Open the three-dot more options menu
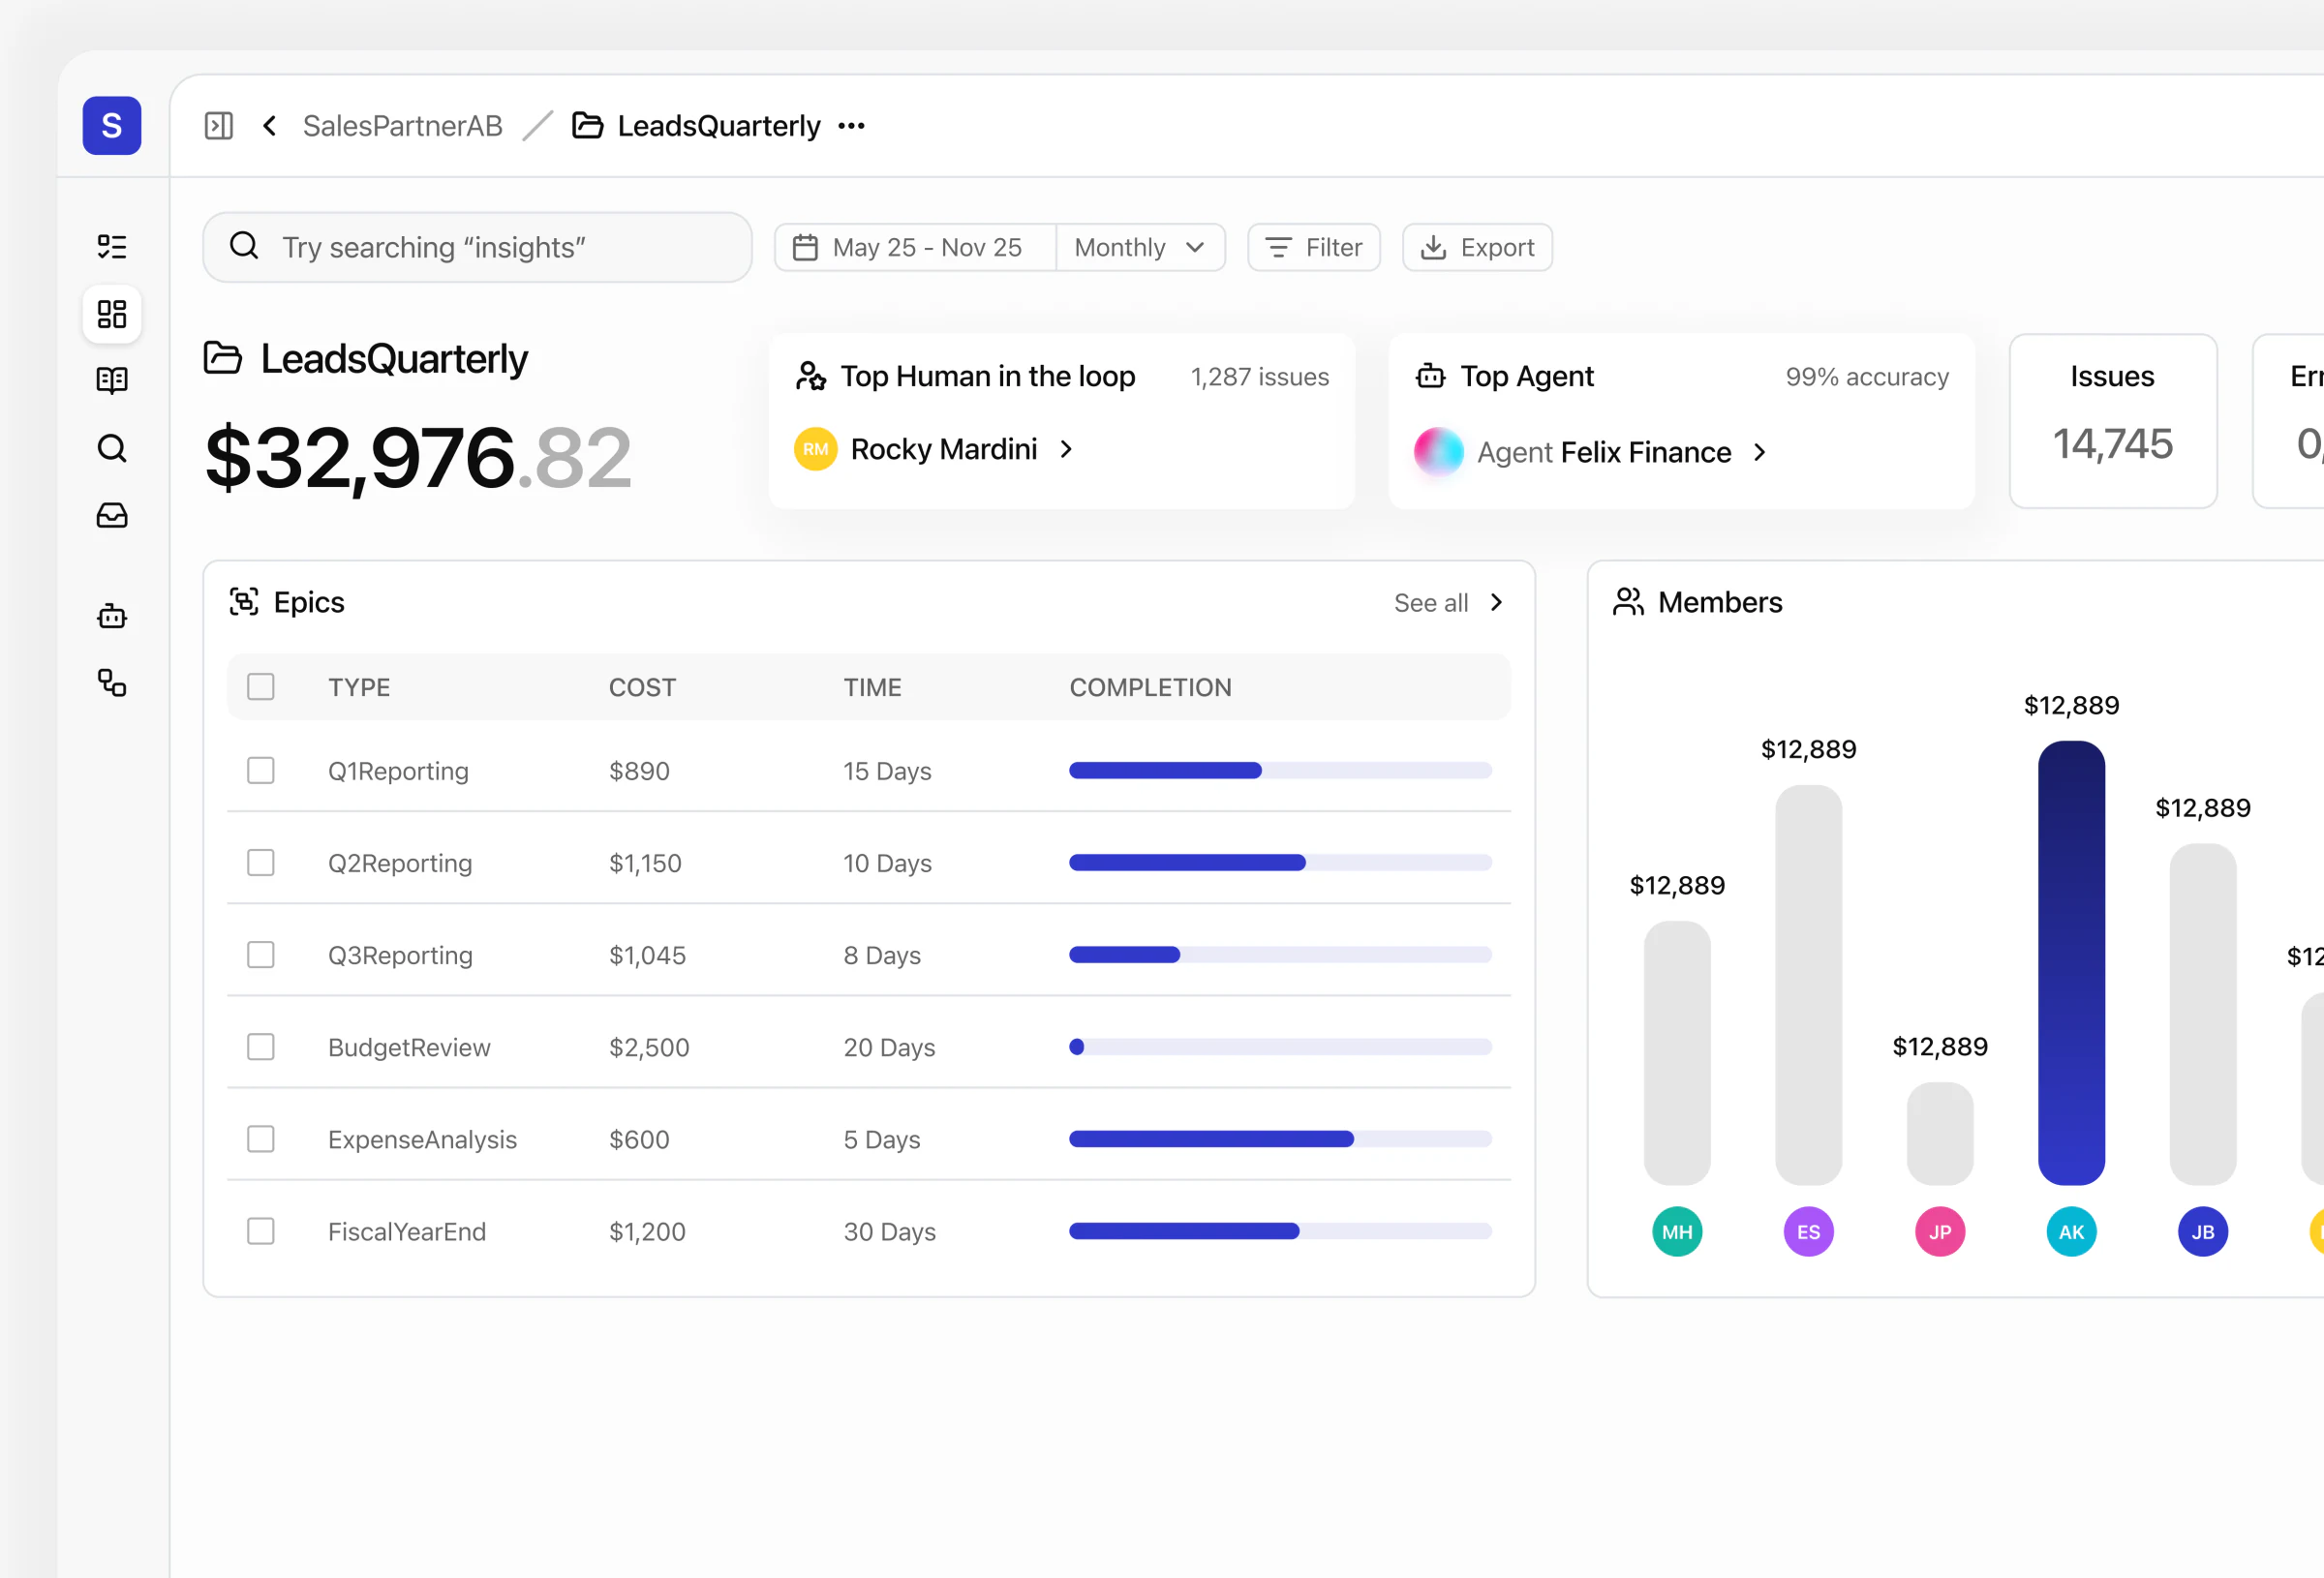The image size is (2324, 1578). [x=852, y=126]
